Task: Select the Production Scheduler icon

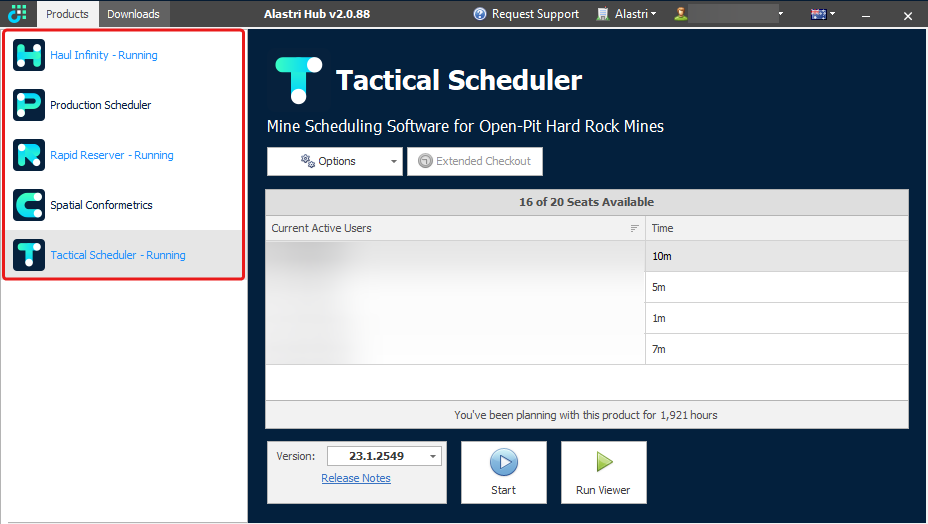Action: [x=29, y=105]
